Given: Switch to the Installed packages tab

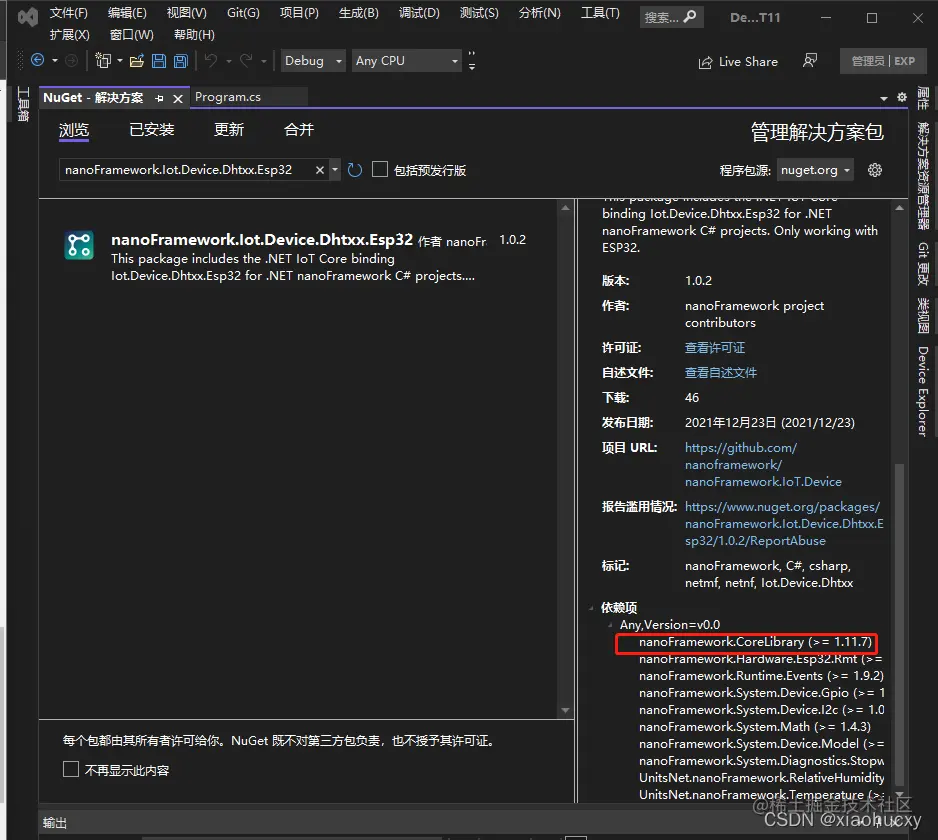Looking at the screenshot, I should 151,130.
